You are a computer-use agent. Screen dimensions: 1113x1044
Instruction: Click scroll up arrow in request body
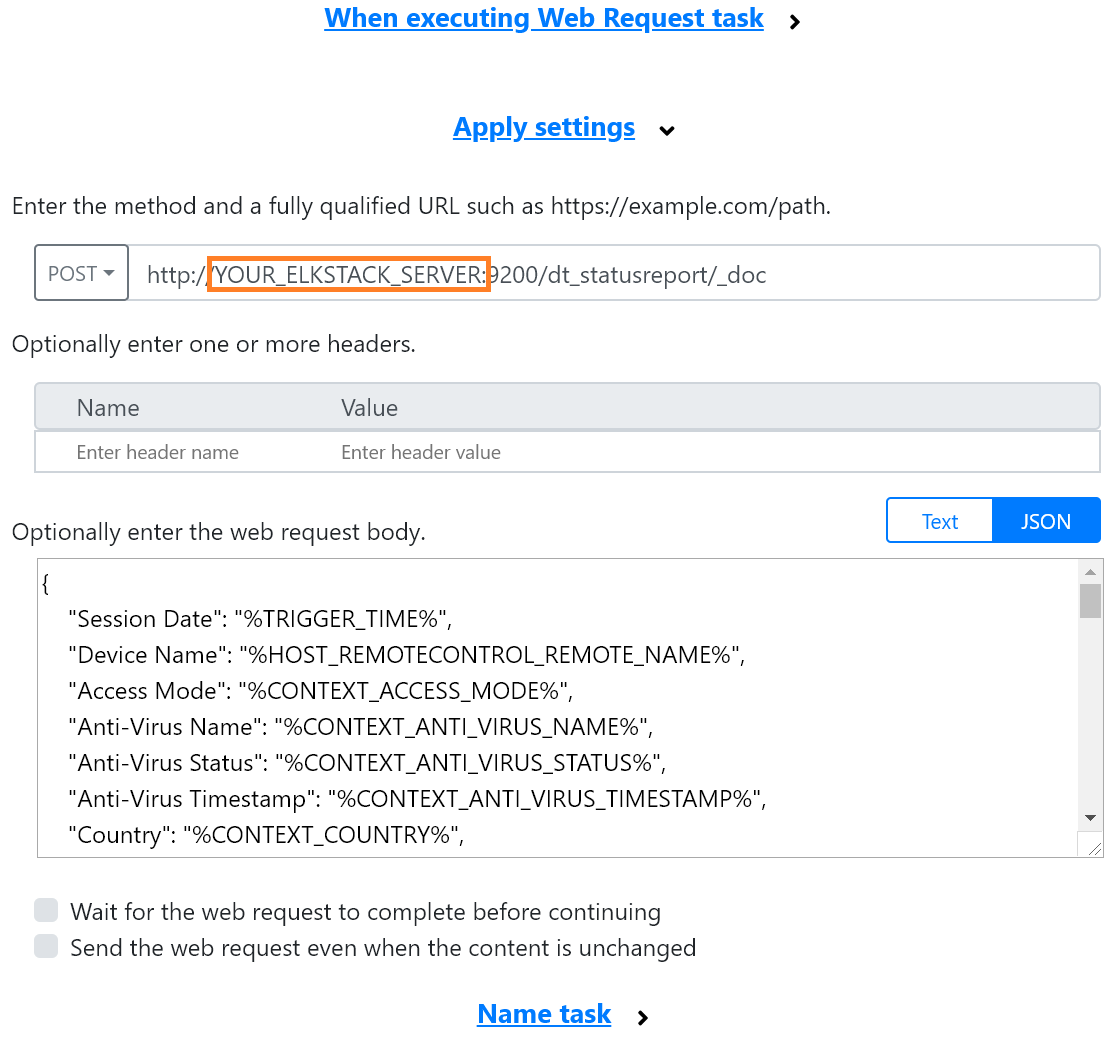click(x=1090, y=571)
